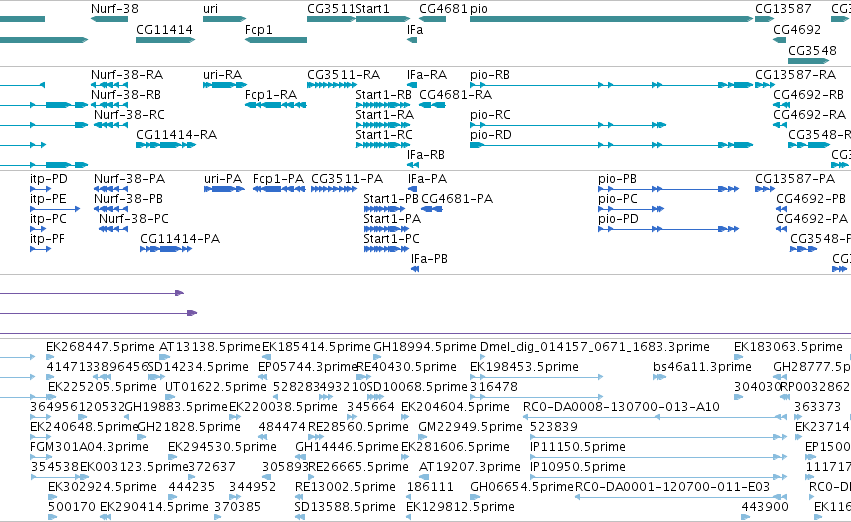Screen dimensions: 851x522
Task: Open the Nurf-38-PC protein label
Action: pos(134,219)
